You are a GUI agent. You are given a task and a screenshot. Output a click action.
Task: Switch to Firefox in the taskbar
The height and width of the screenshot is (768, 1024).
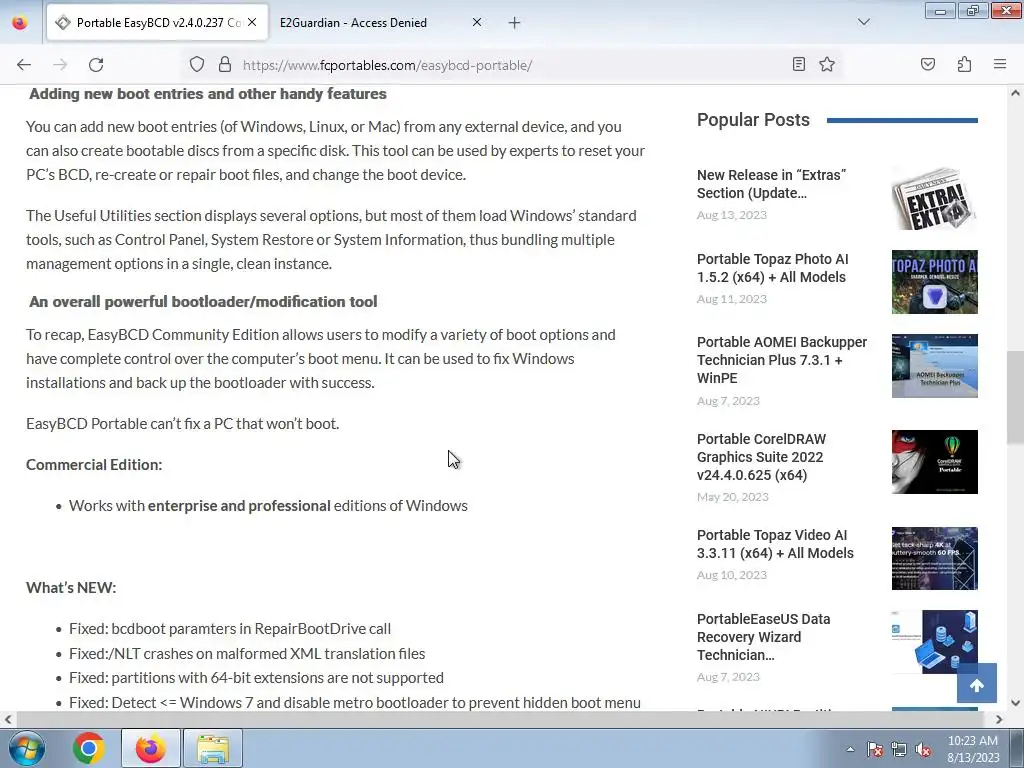click(151, 748)
